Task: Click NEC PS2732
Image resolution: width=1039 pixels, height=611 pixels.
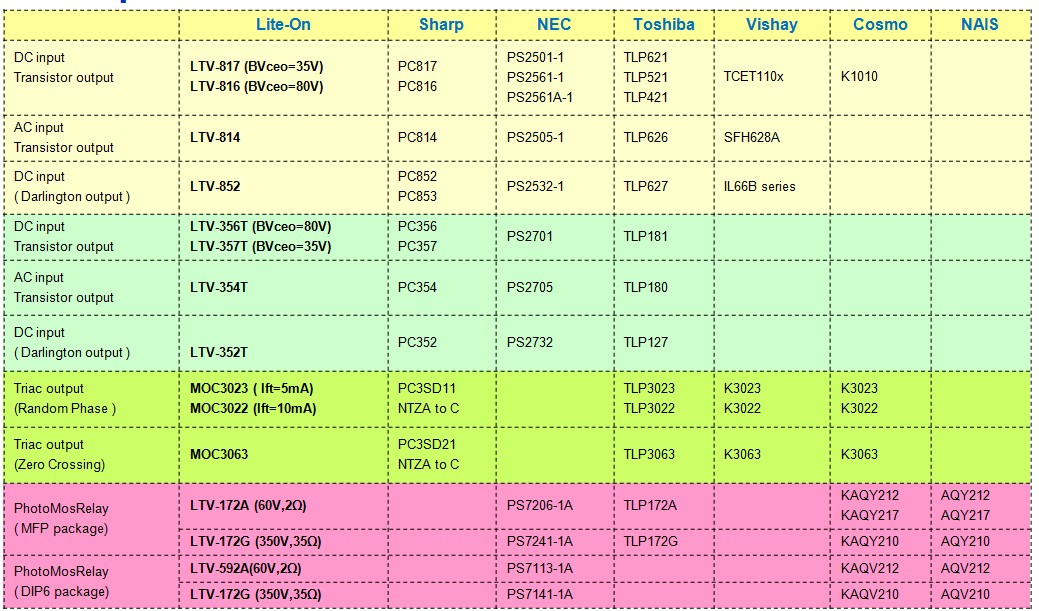Action: coord(529,342)
